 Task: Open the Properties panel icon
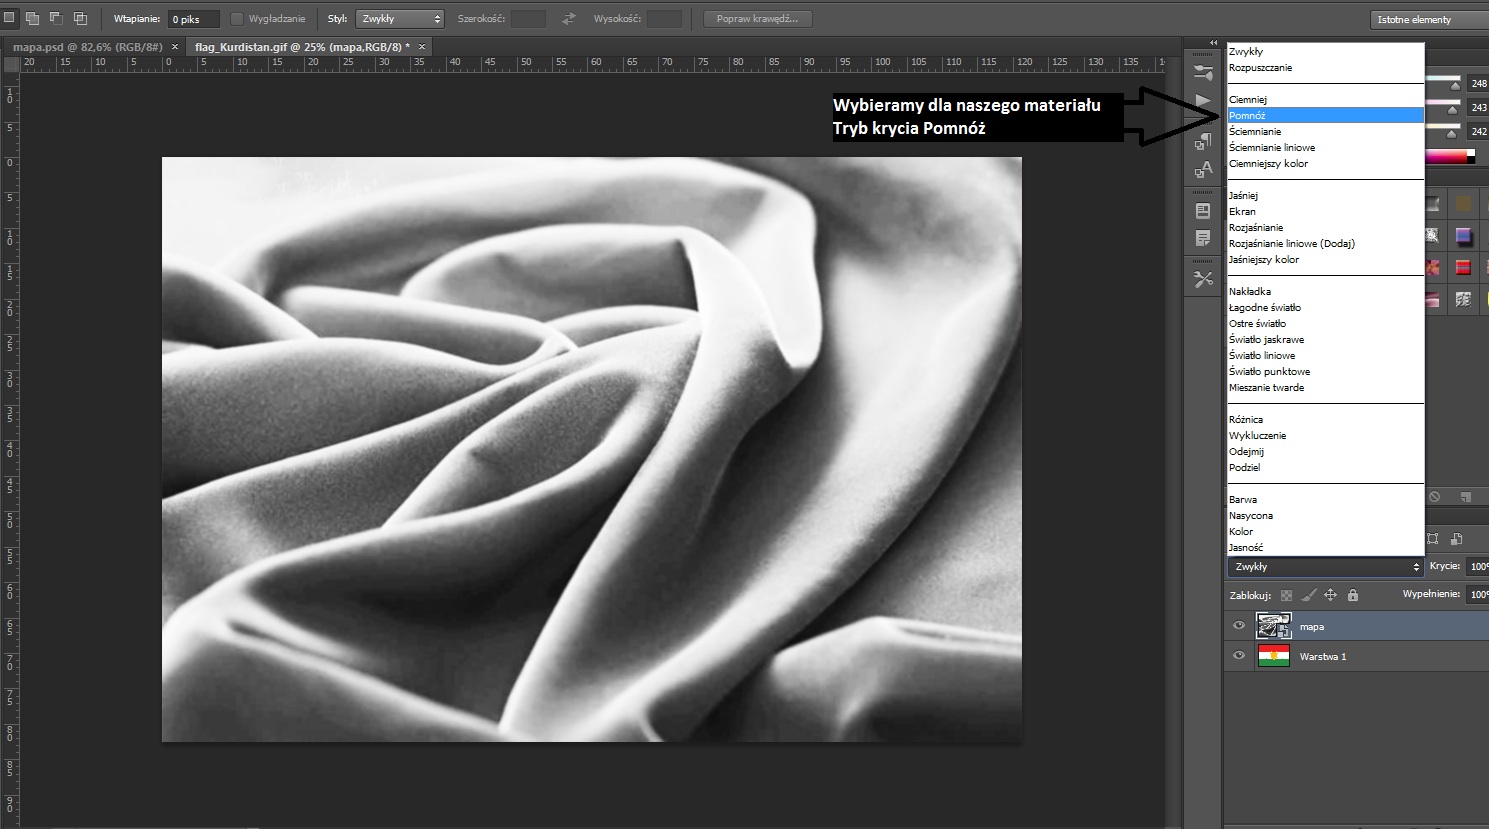coord(1203,211)
